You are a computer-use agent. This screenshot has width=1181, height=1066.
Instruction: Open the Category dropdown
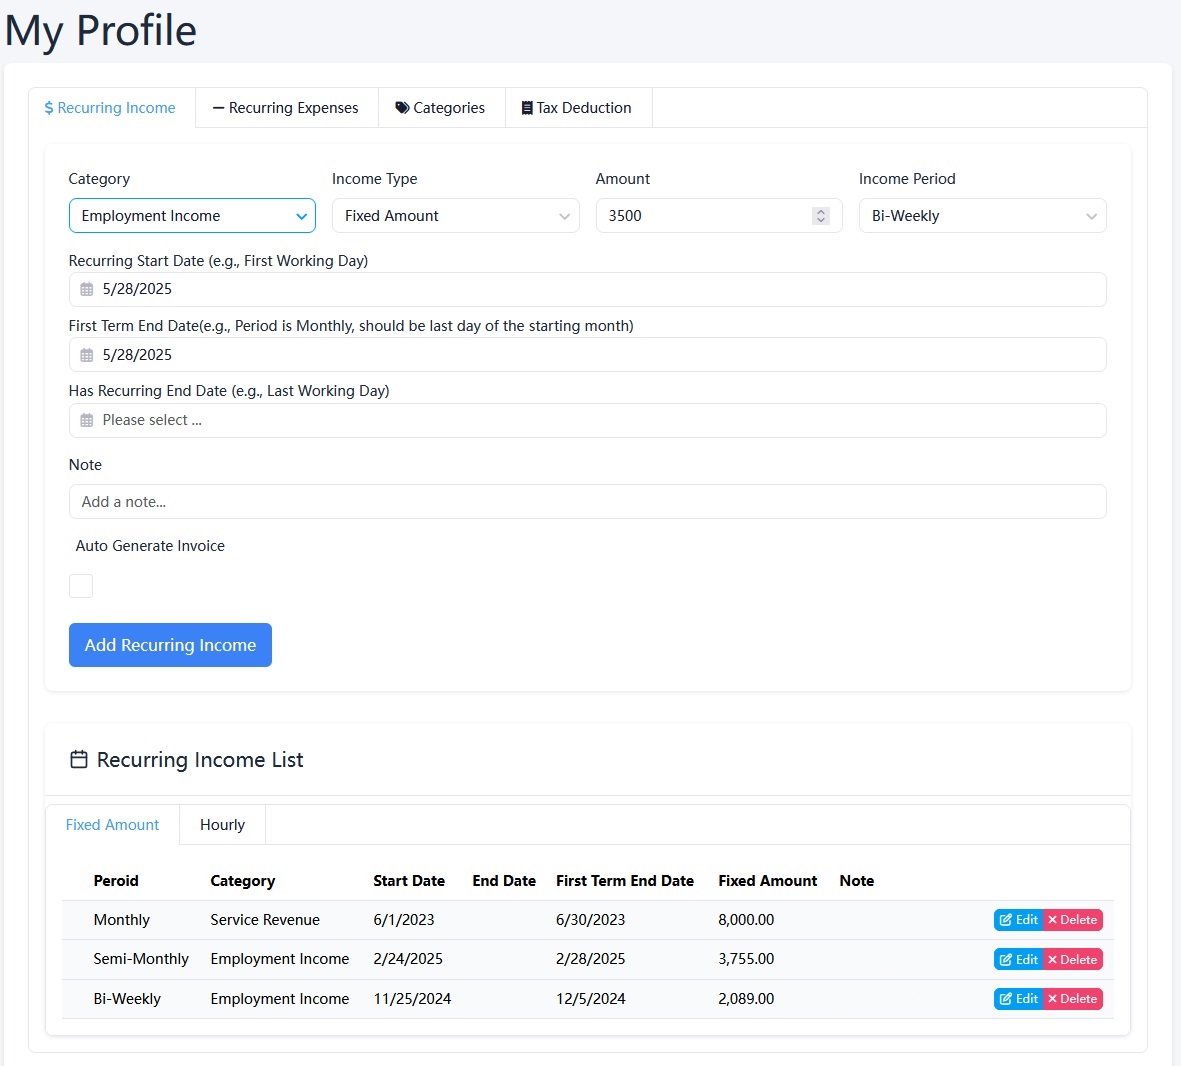[x=191, y=215]
